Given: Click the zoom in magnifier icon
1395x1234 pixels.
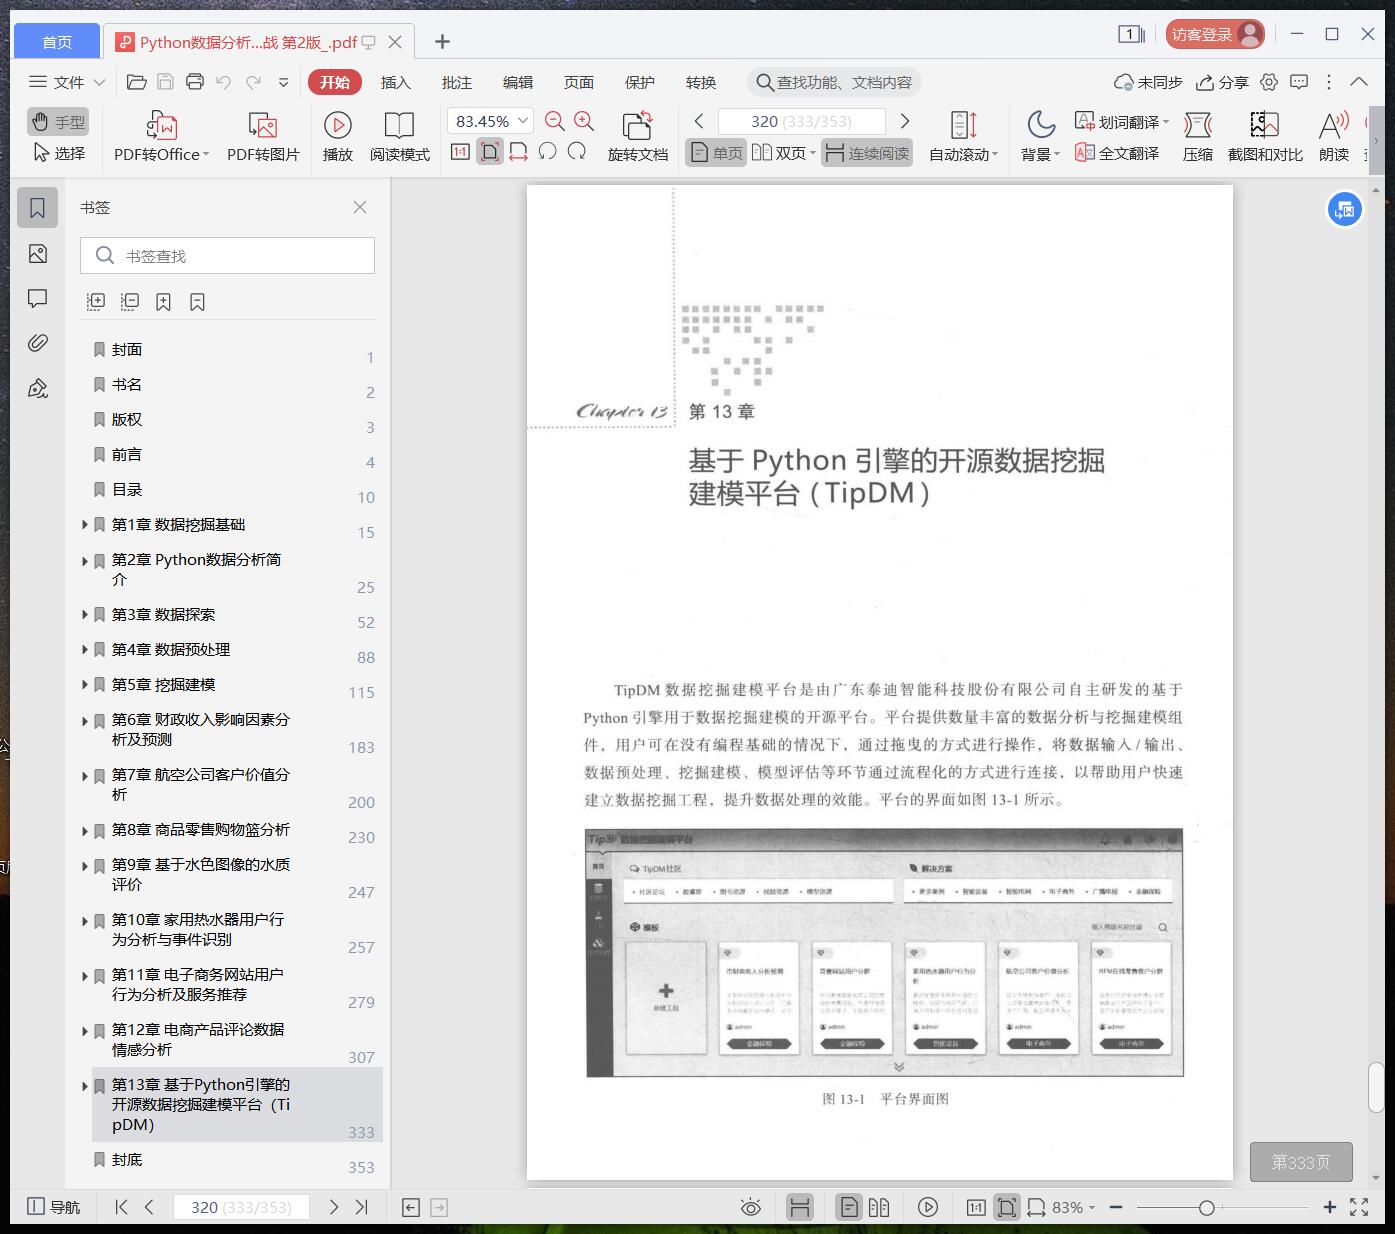Looking at the screenshot, I should [584, 121].
